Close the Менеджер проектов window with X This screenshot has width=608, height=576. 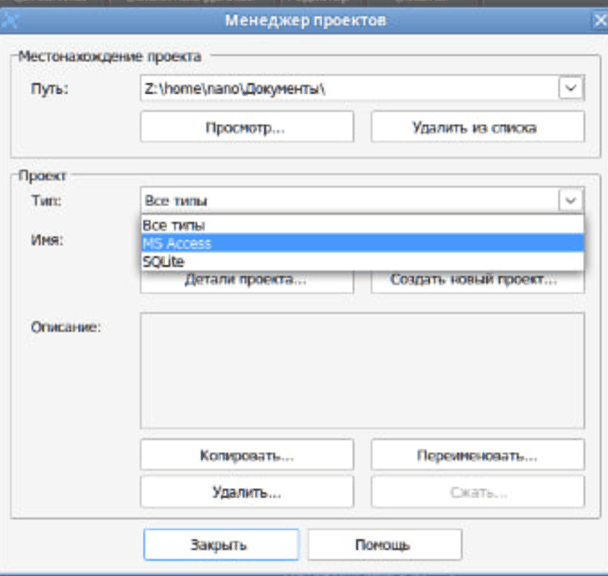tap(594, 20)
